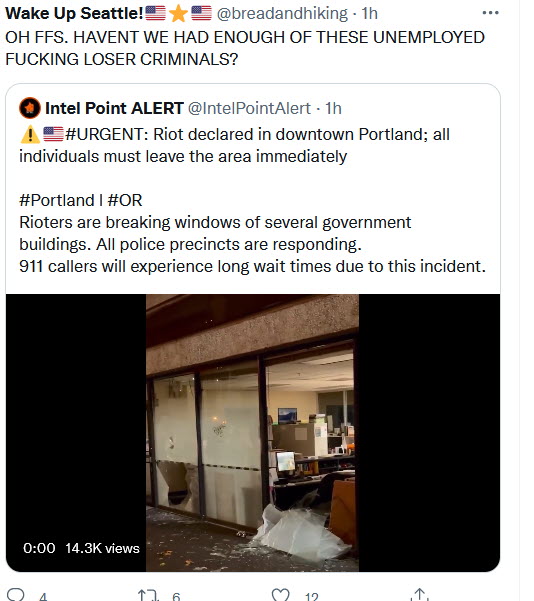Click the share upload icon
Screen dimensions: 534x601
420,594
